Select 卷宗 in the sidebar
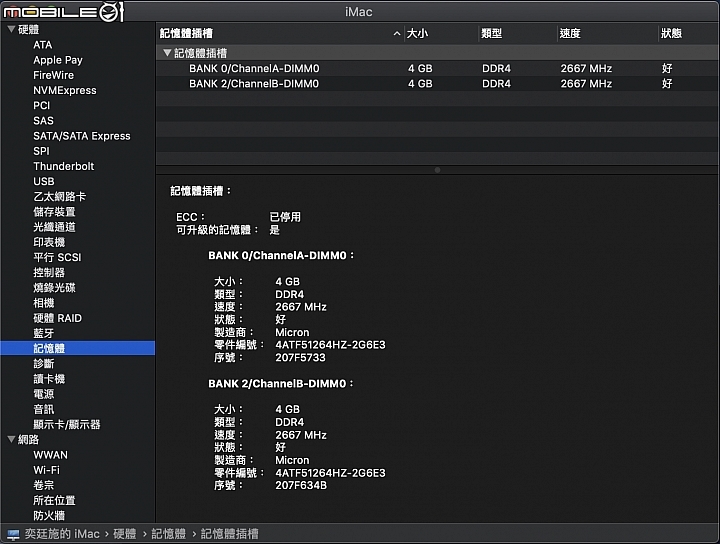Image resolution: width=720 pixels, height=544 pixels. point(44,485)
